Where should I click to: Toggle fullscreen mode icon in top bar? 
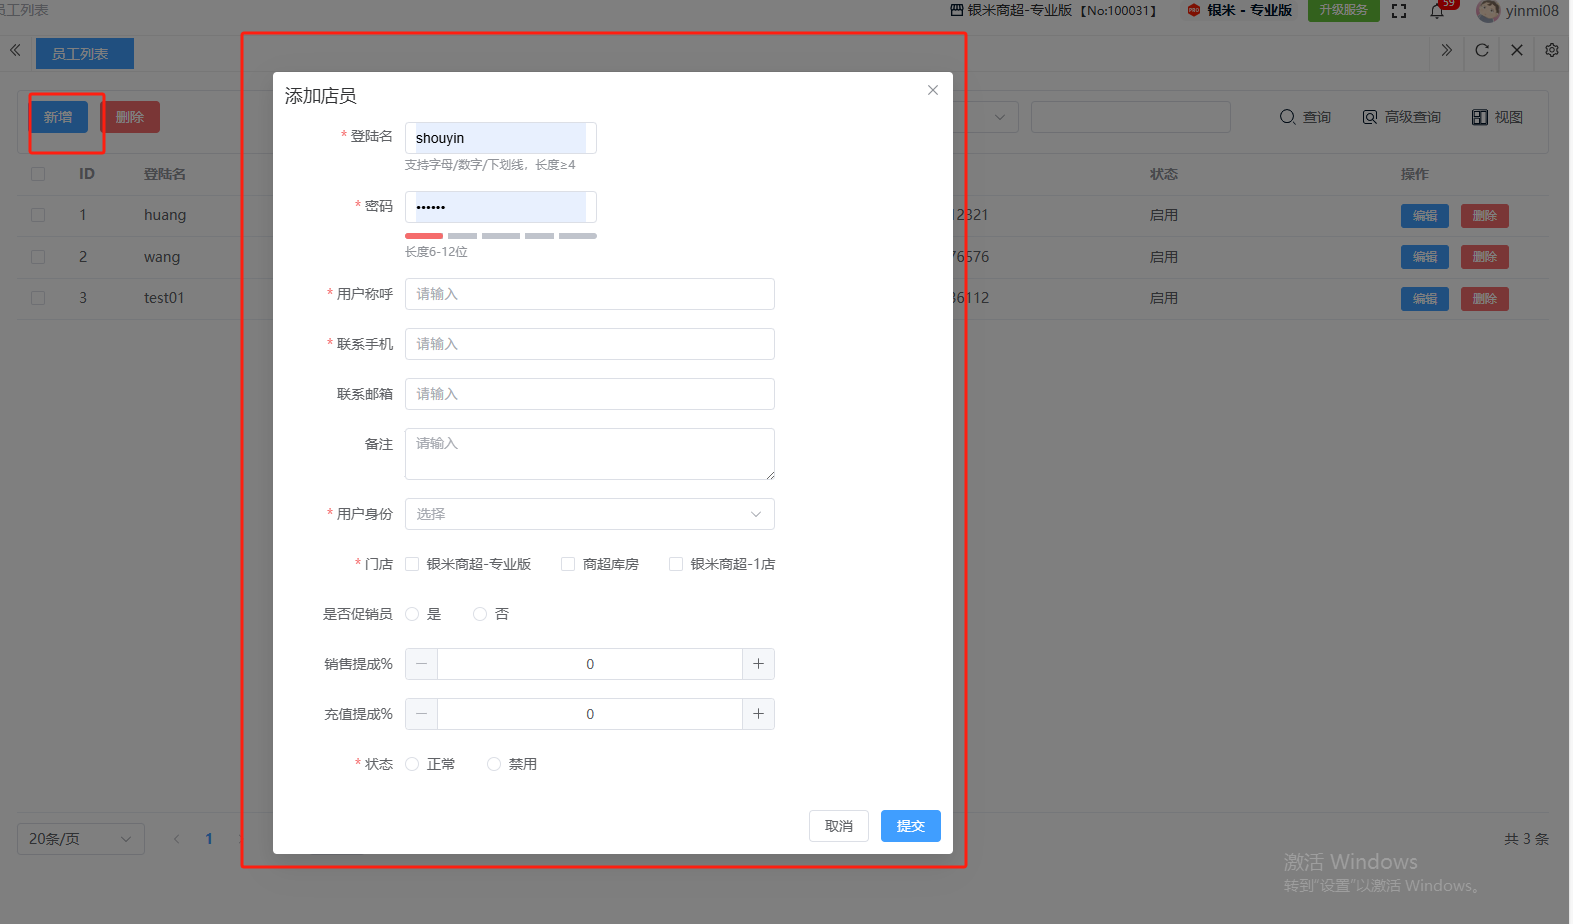pyautogui.click(x=1399, y=11)
